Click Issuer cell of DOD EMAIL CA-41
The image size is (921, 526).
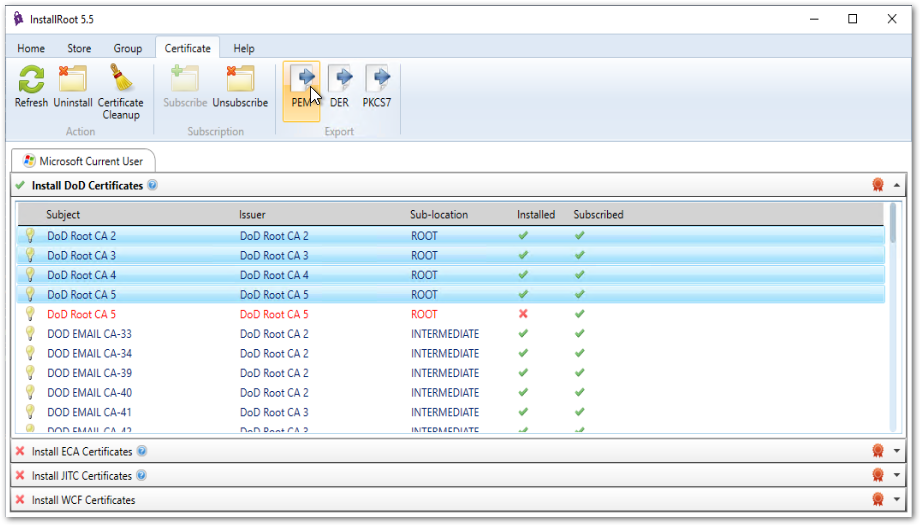click(x=274, y=412)
